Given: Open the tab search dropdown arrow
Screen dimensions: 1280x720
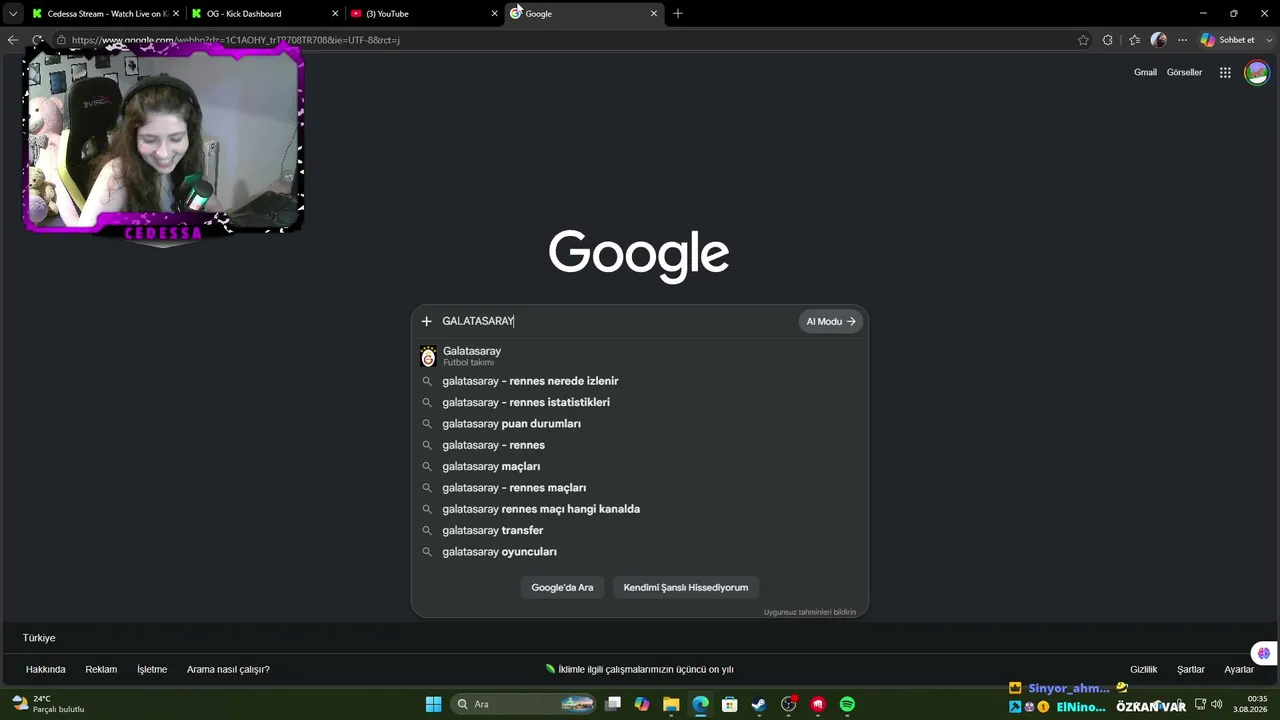Looking at the screenshot, I should [x=13, y=13].
